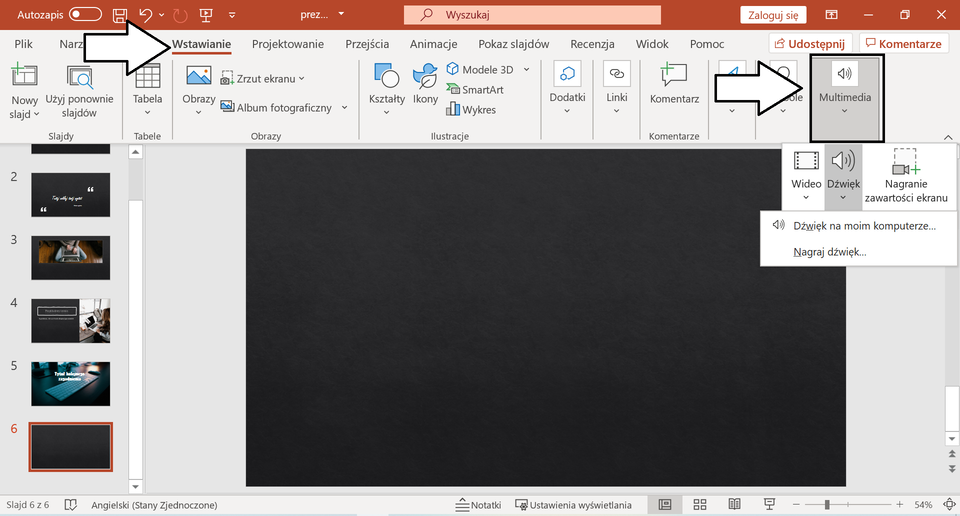Switch to the Projektowanie tab

click(x=288, y=44)
